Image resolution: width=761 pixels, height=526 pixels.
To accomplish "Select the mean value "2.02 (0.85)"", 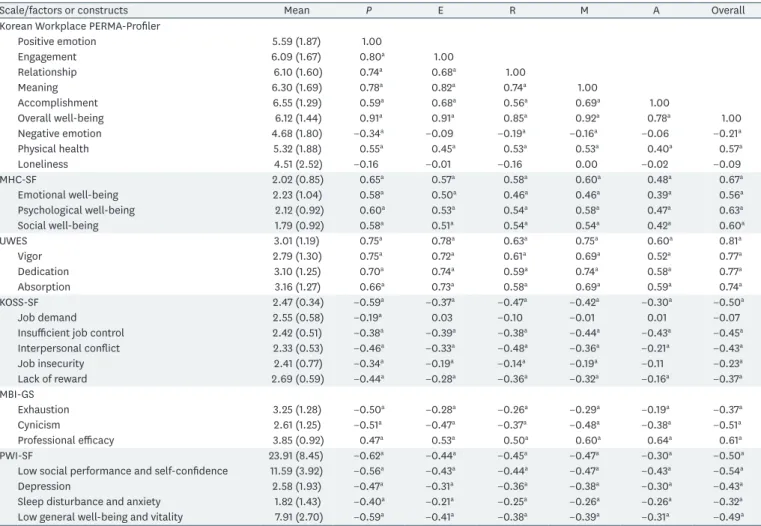I will coord(297,180).
